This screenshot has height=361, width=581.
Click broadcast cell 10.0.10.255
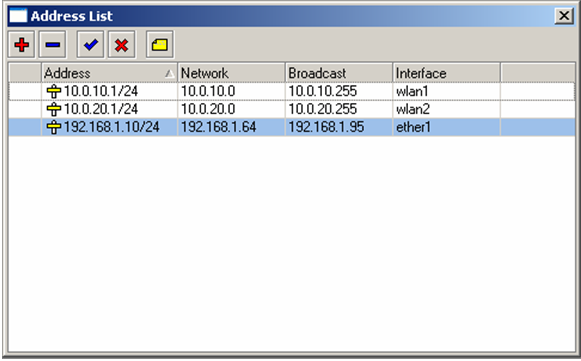coord(339,91)
